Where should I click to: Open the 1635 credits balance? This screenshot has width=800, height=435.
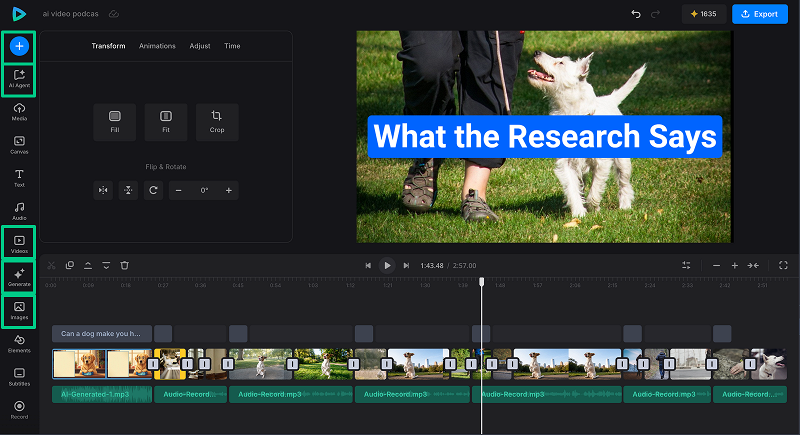(704, 14)
